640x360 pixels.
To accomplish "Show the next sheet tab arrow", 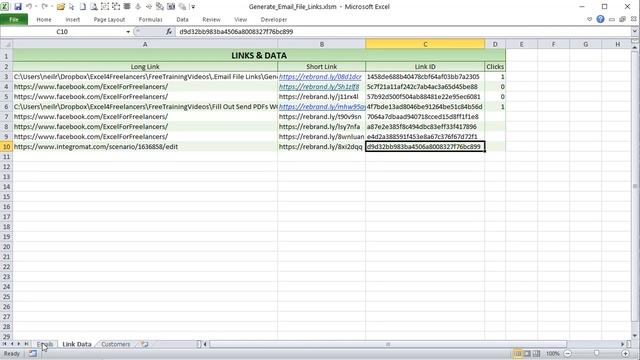I will 19,344.
